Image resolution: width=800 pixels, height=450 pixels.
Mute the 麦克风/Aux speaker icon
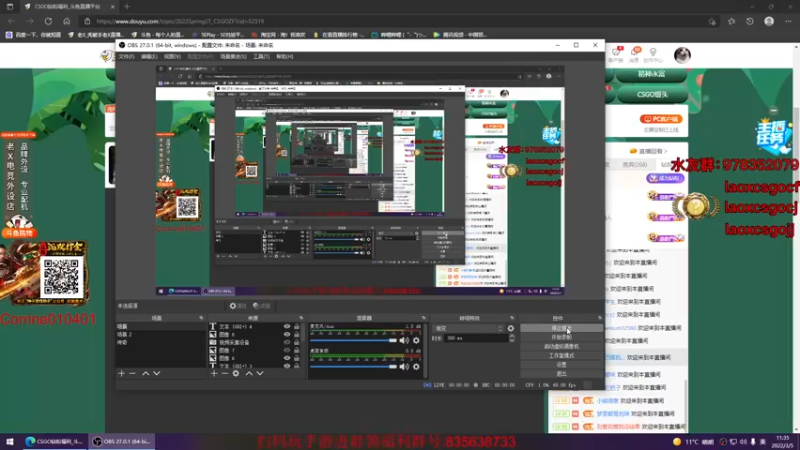pyautogui.click(x=404, y=340)
